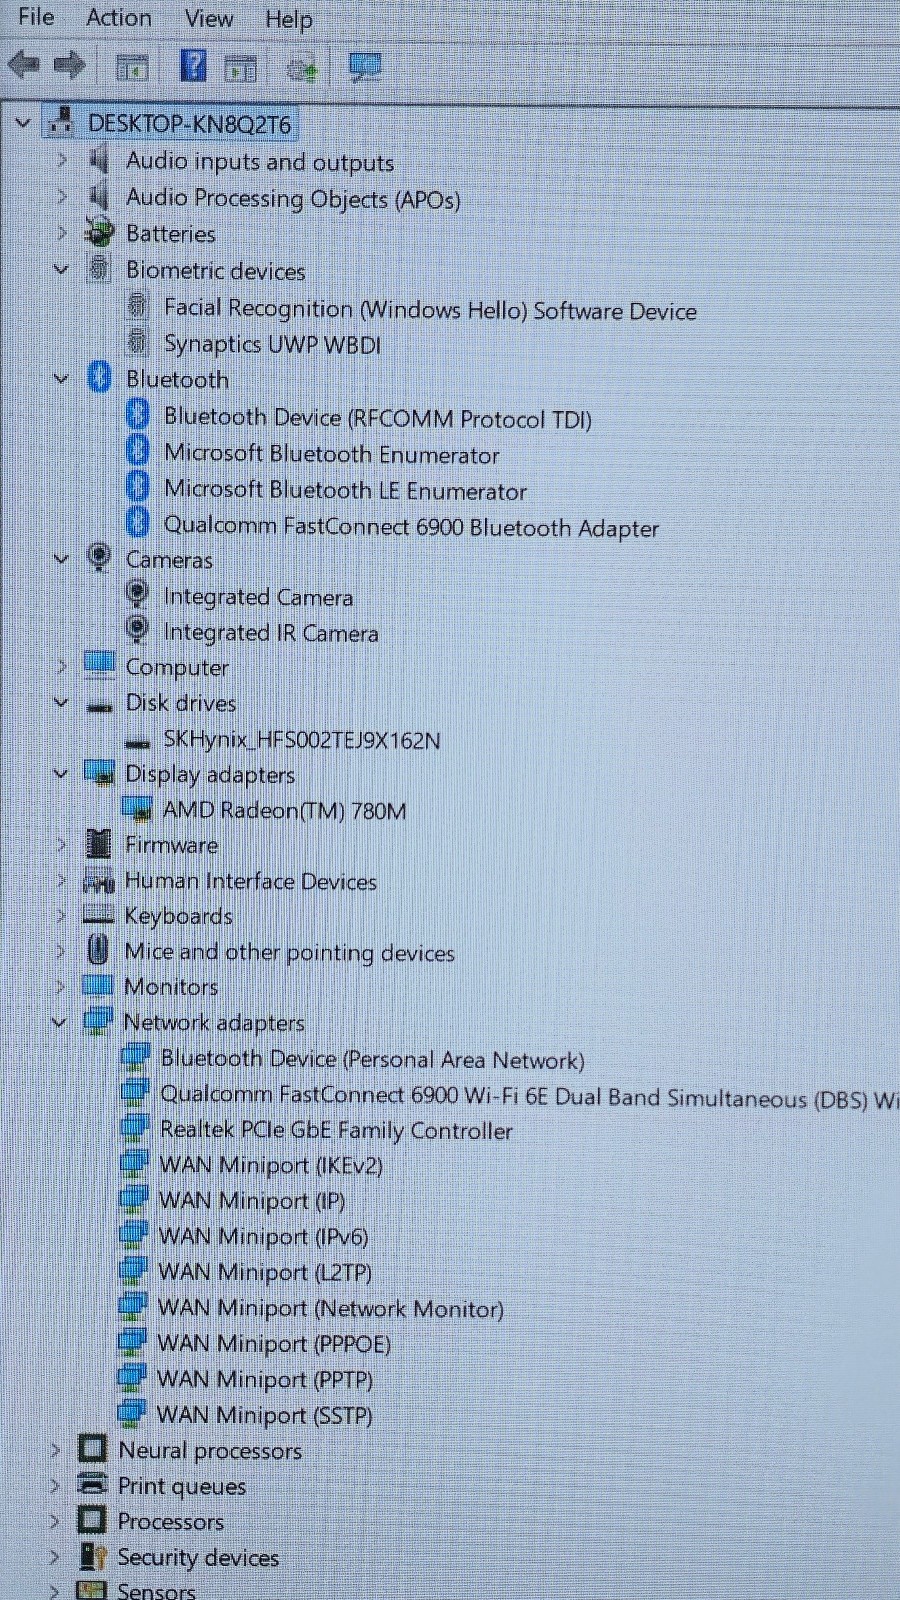Collapse the Cameras category
Screen dimensions: 900x1600
click(x=61, y=559)
